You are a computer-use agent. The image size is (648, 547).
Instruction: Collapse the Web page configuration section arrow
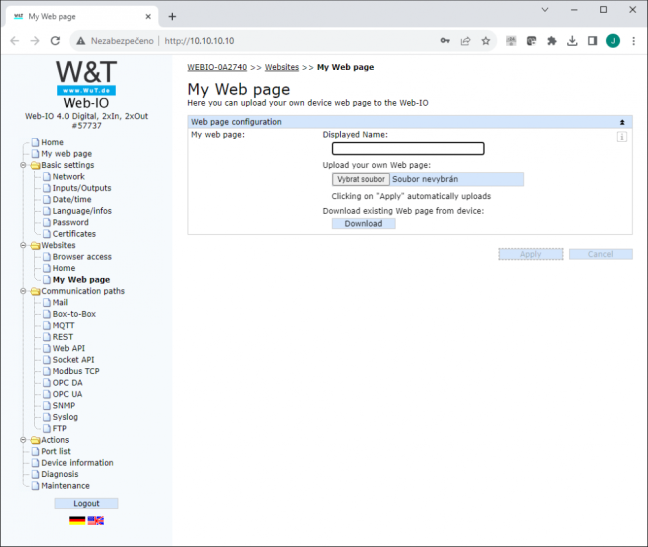pos(622,122)
